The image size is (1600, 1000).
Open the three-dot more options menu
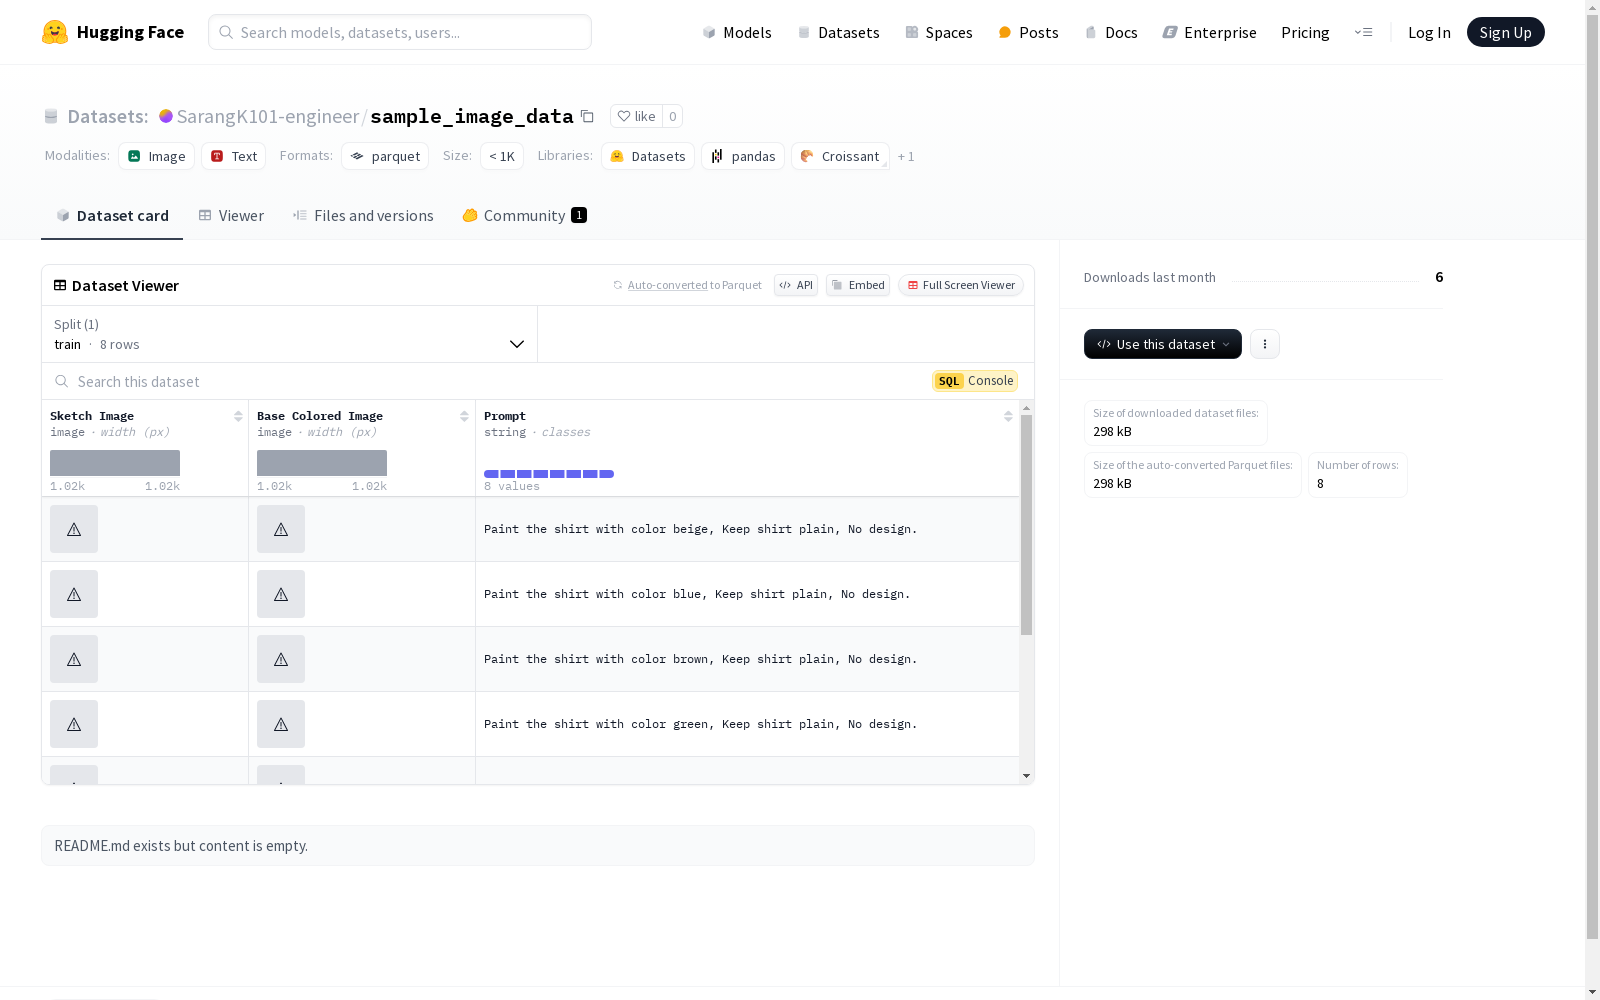[1265, 344]
